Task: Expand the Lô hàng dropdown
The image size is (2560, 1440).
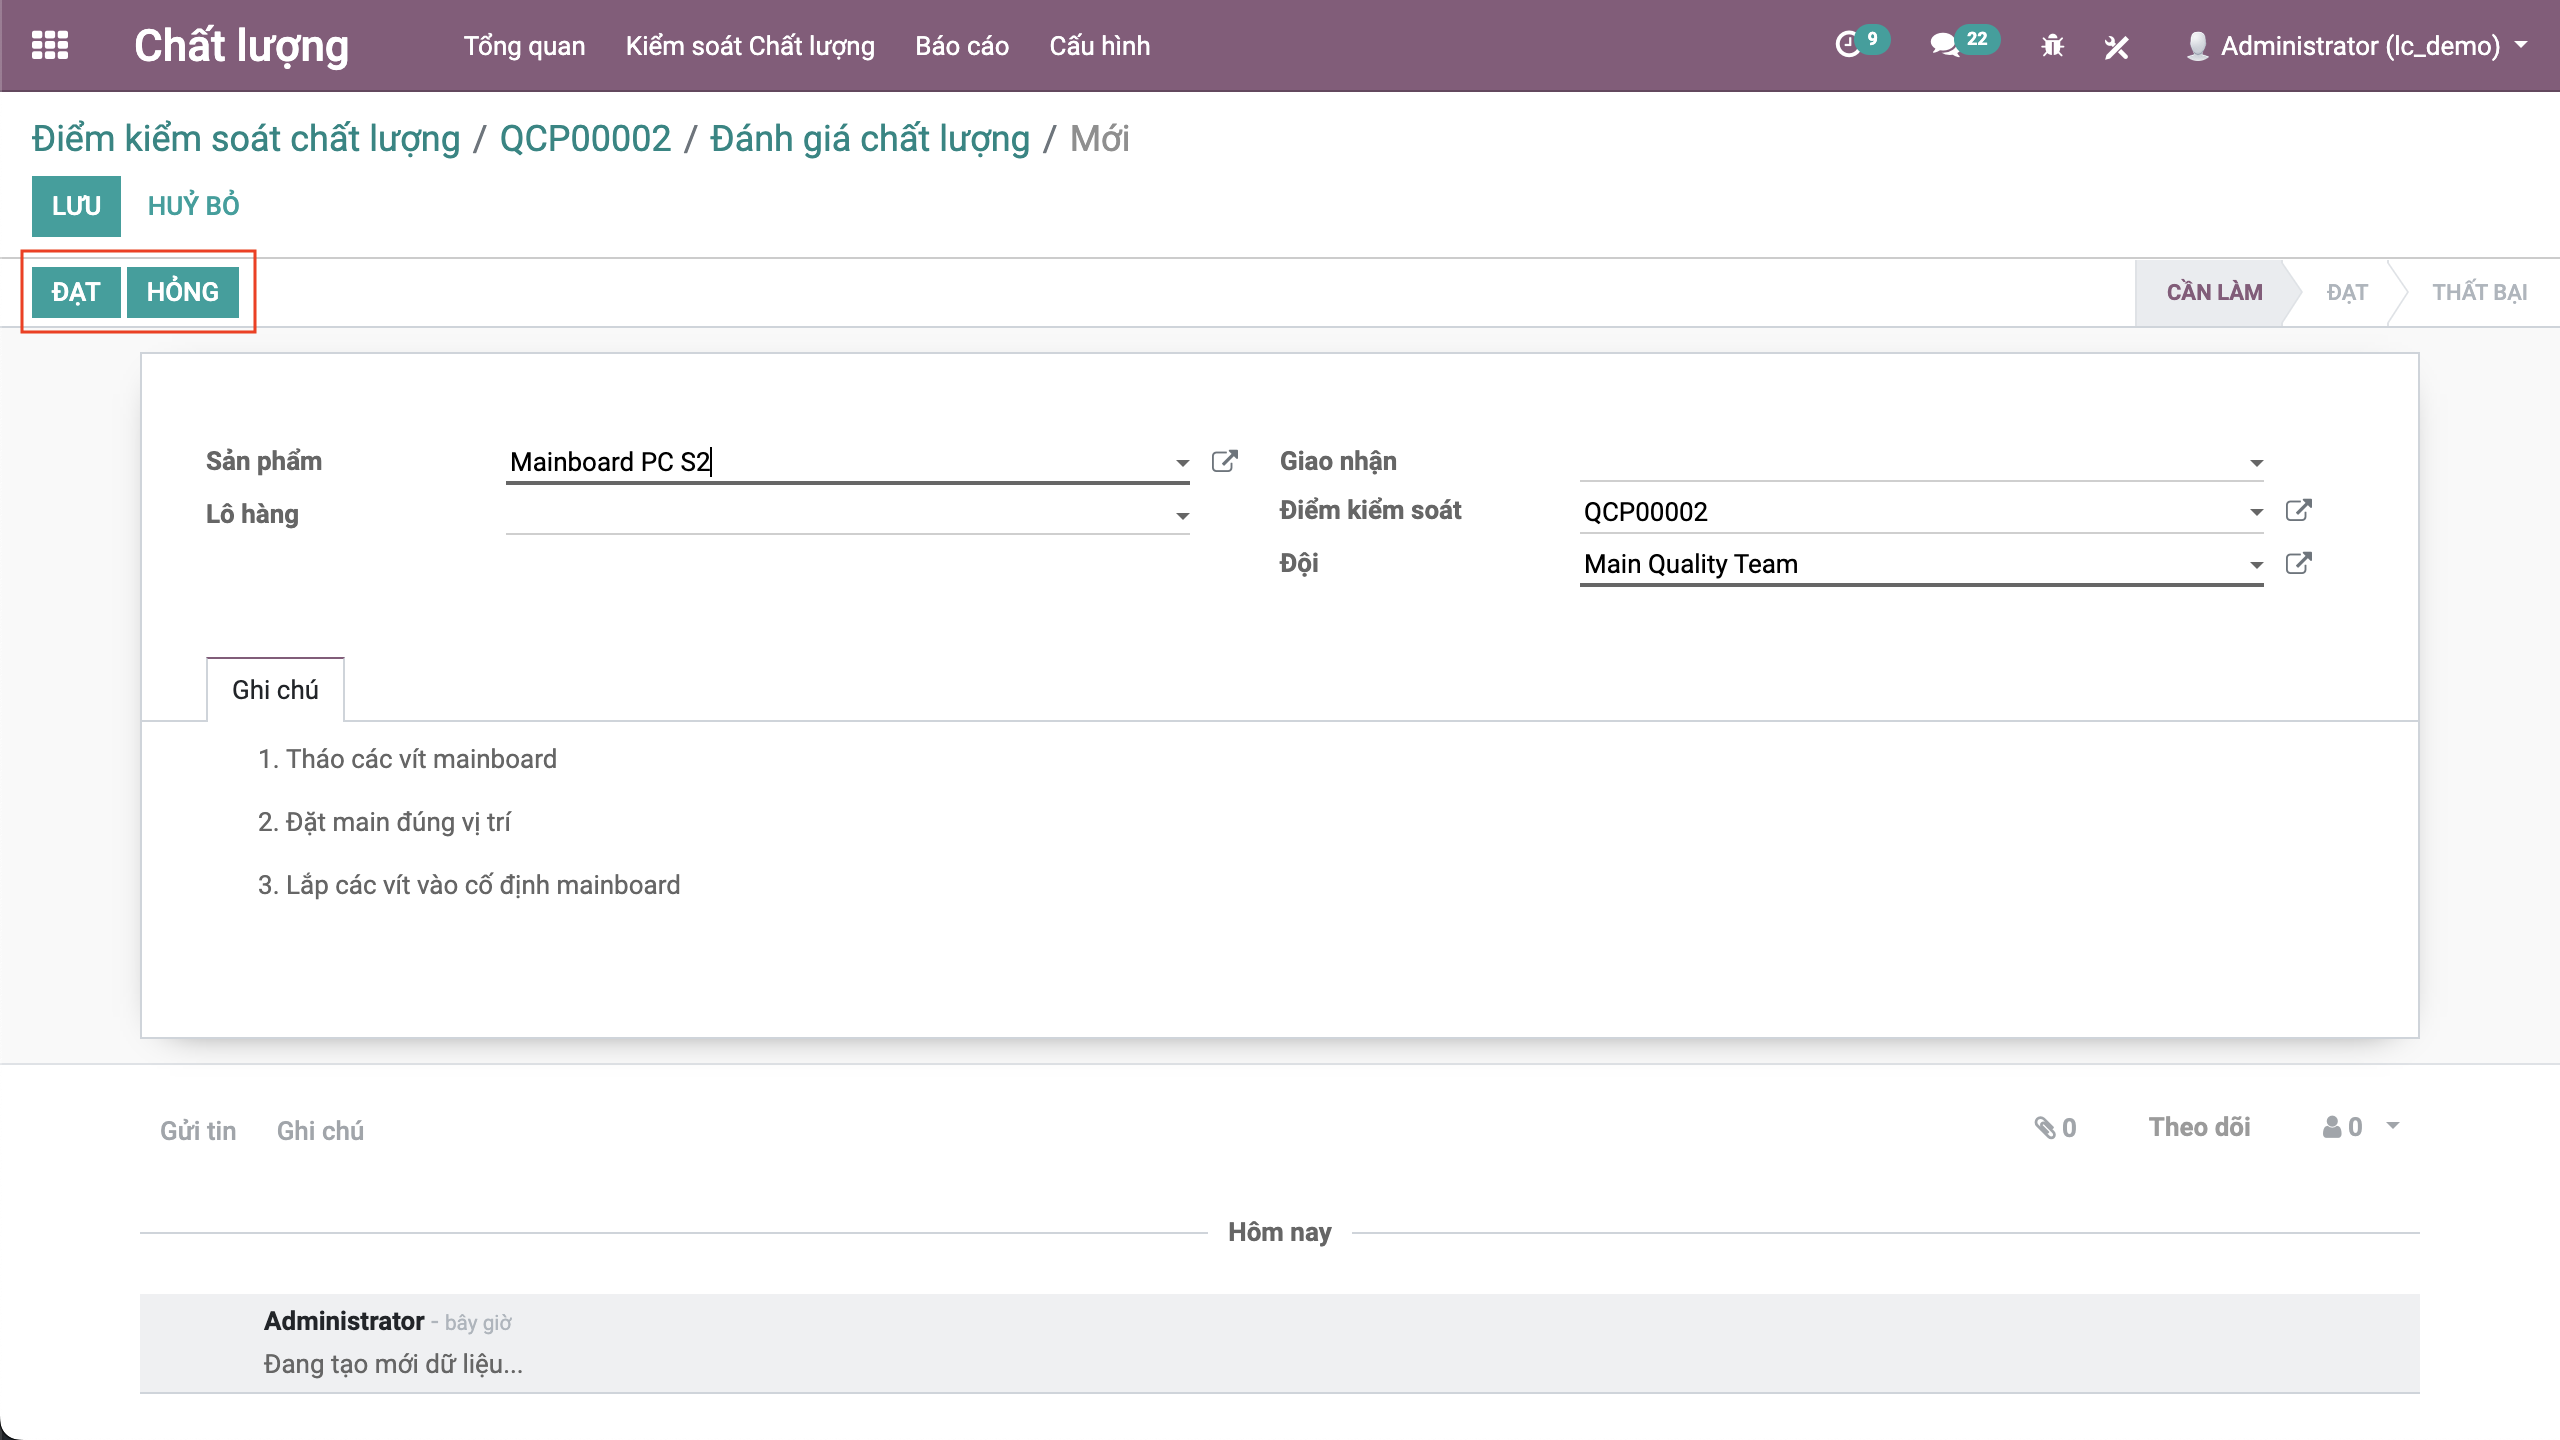Action: tap(1182, 516)
